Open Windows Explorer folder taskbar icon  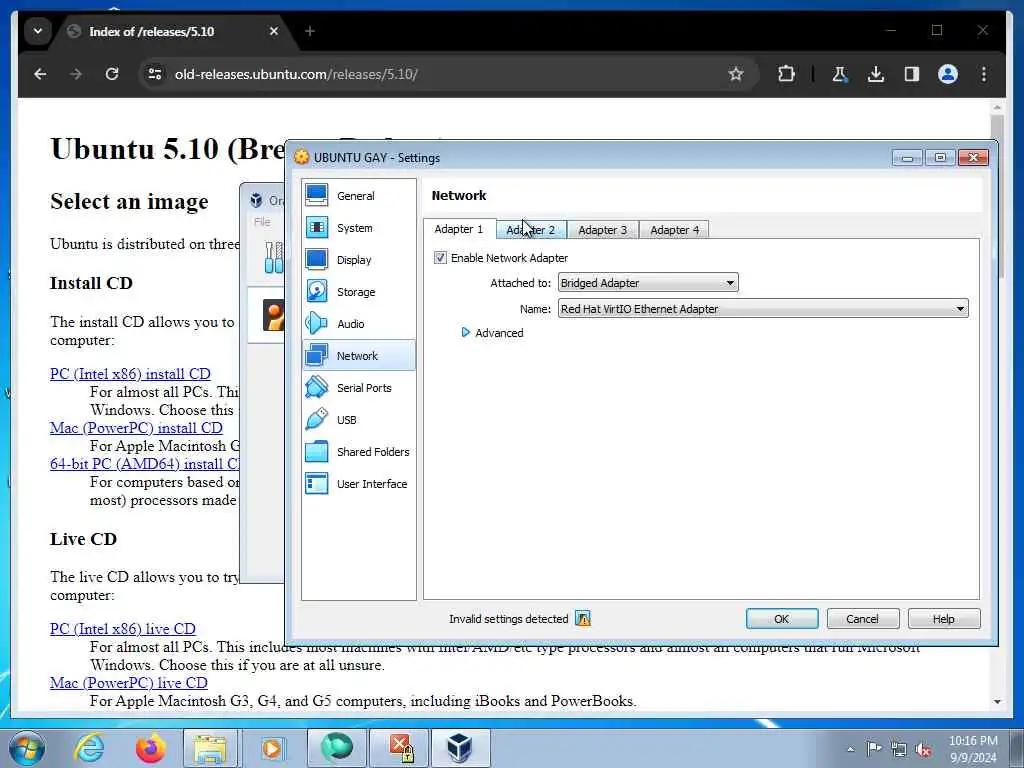pyautogui.click(x=210, y=748)
